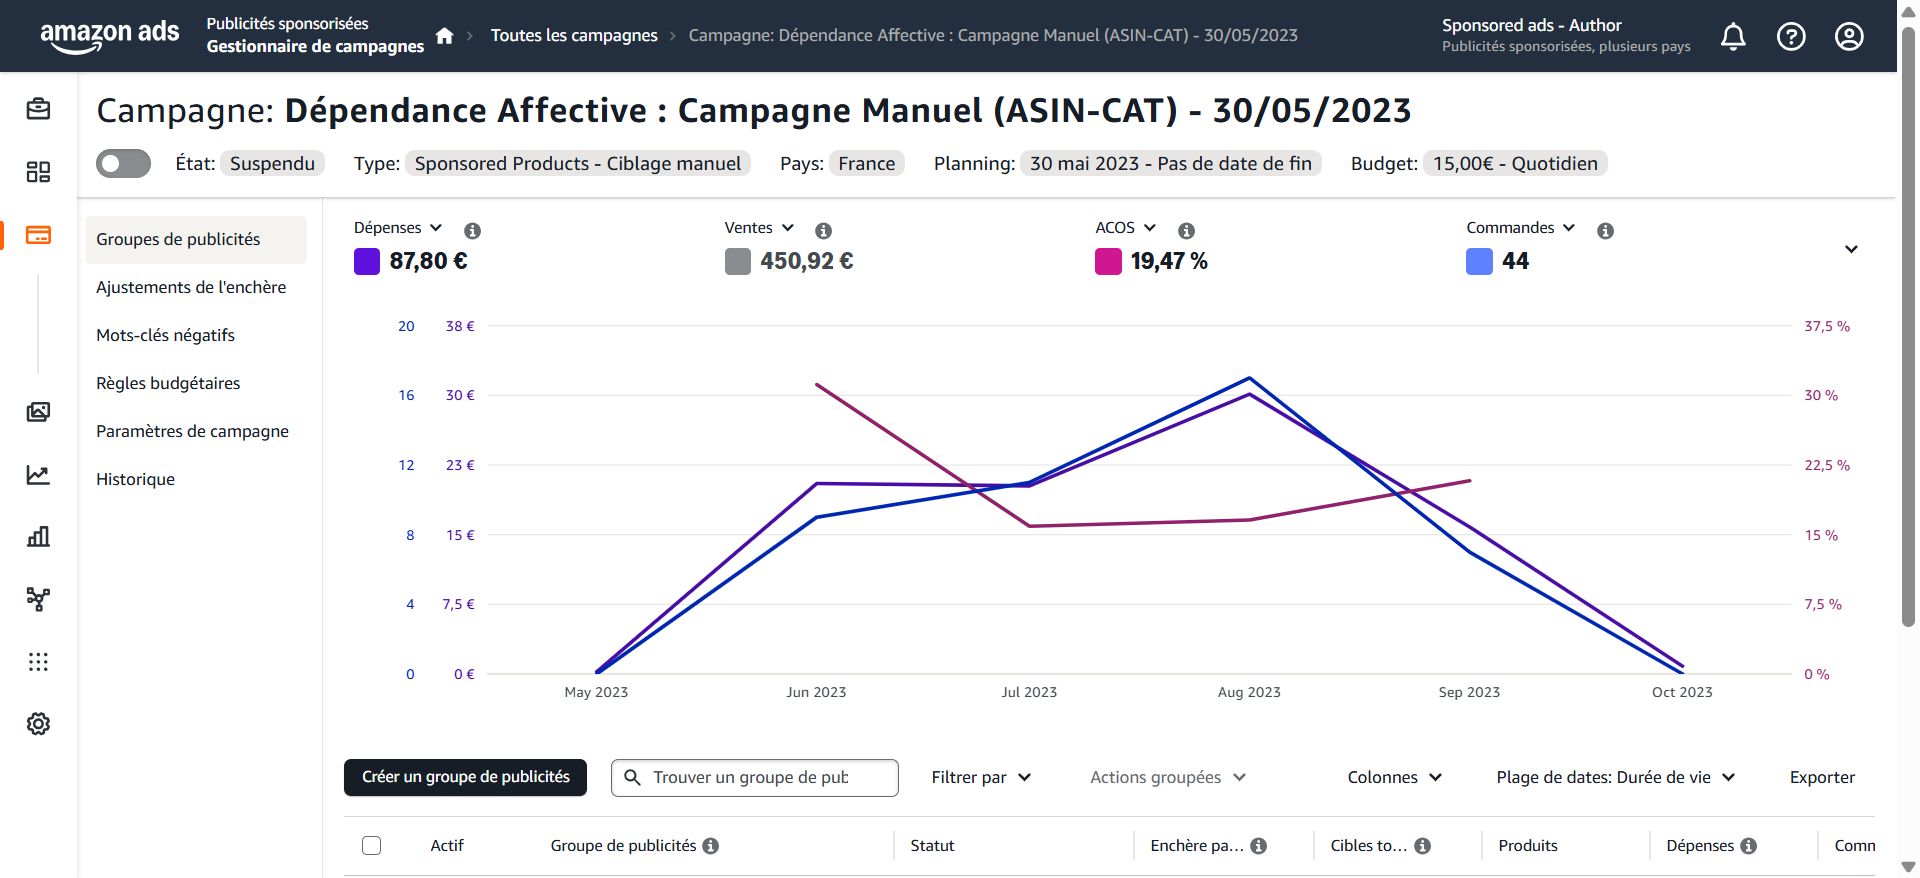Viewport: 1920px width, 878px height.
Task: Open the Colonnes dropdown
Action: click(x=1394, y=778)
